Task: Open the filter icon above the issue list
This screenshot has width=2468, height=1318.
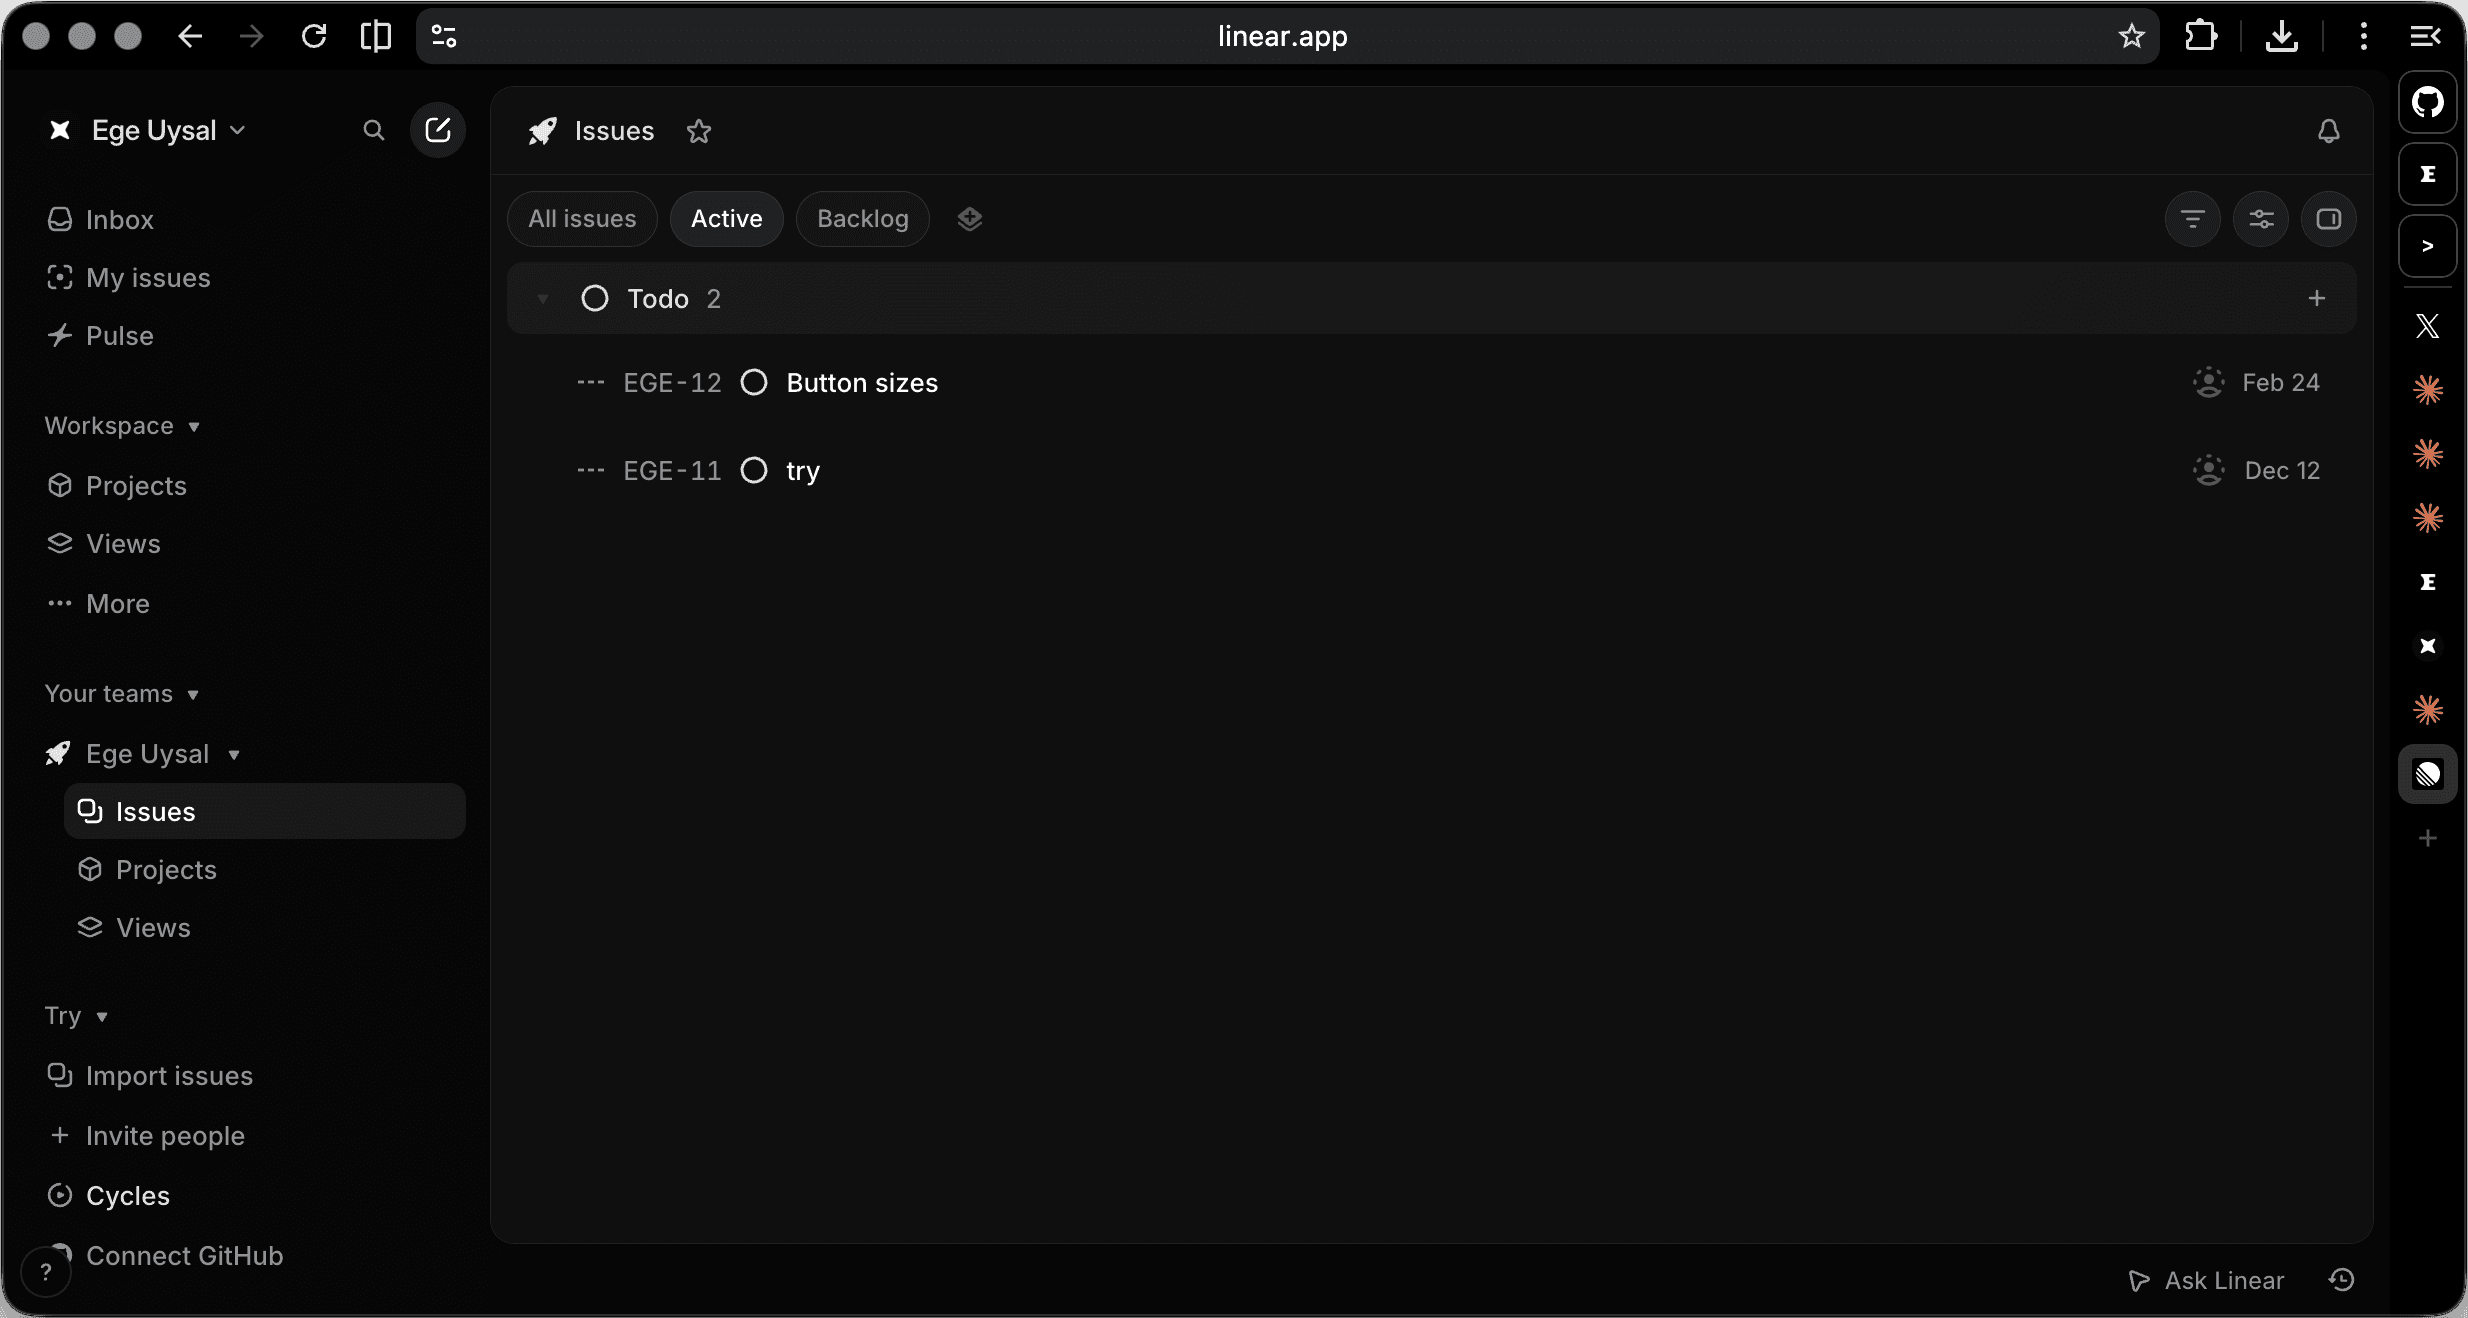Action: click(2192, 218)
